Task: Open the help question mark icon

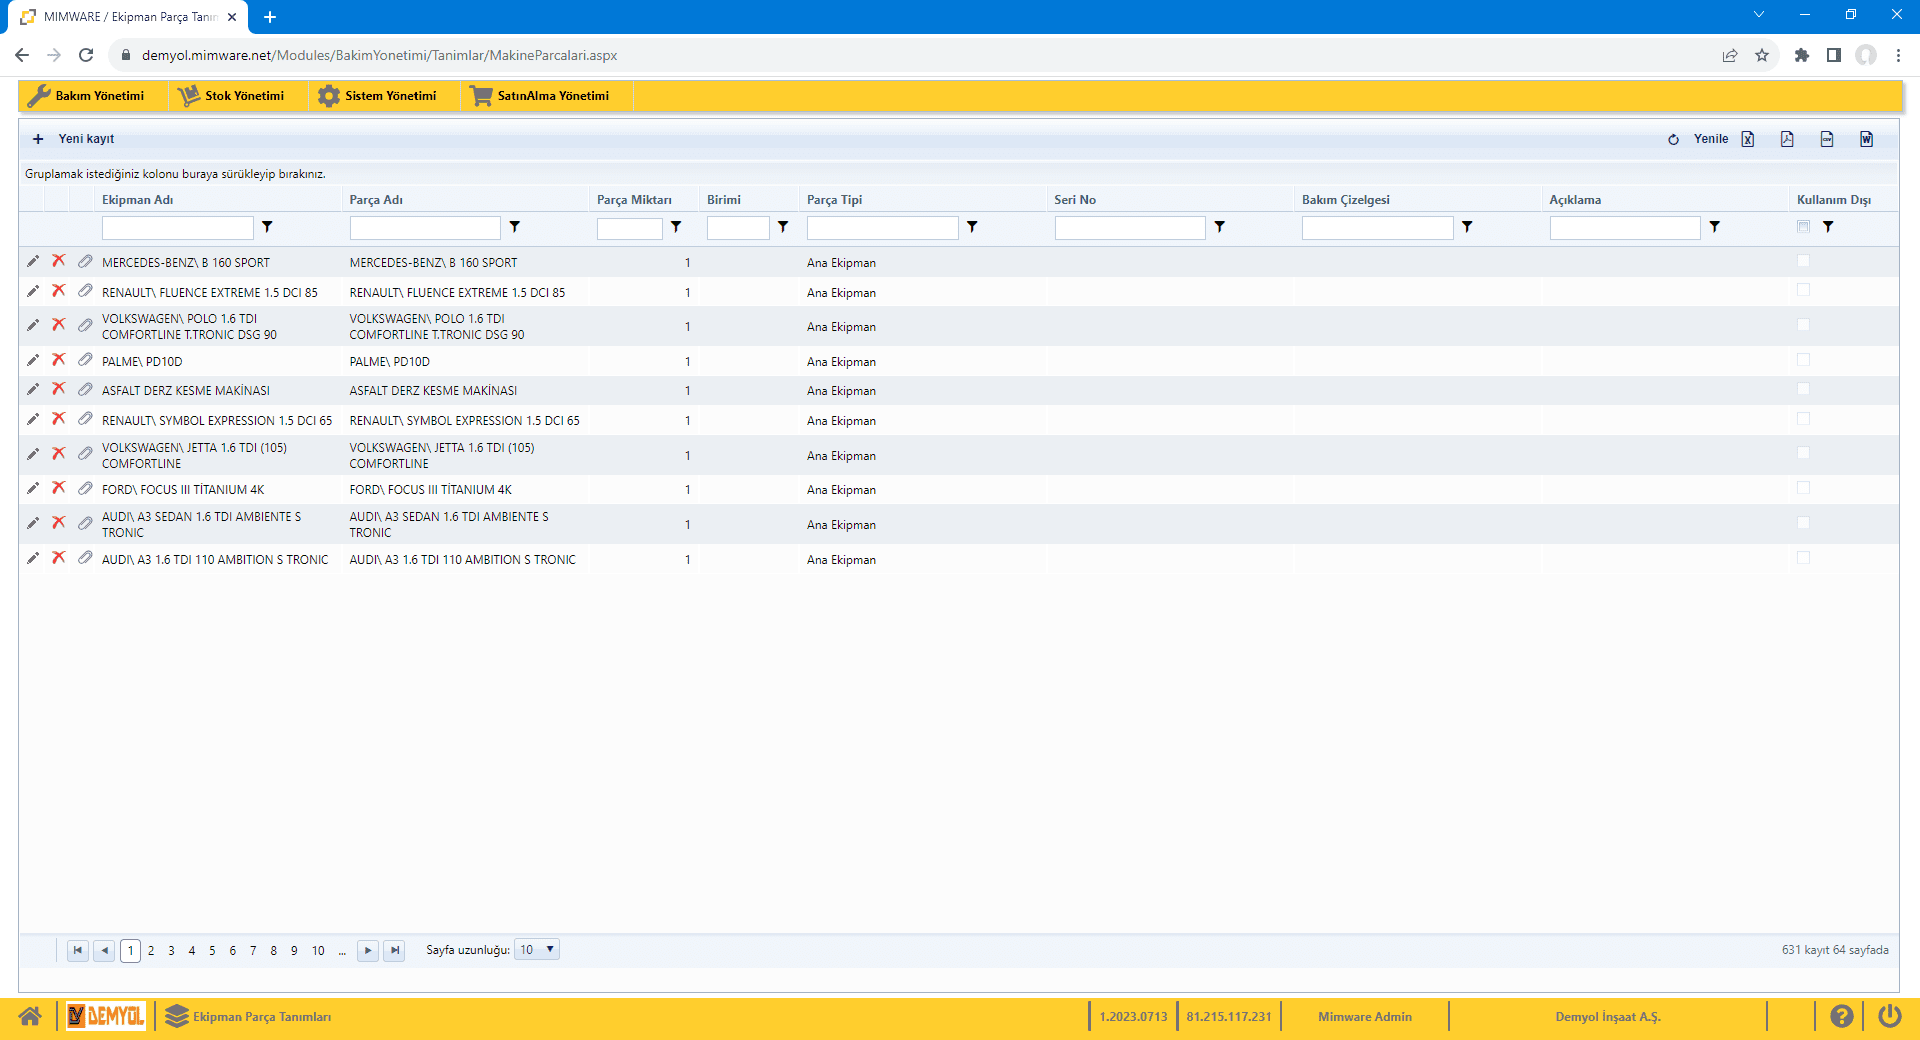Action: (x=1841, y=1016)
